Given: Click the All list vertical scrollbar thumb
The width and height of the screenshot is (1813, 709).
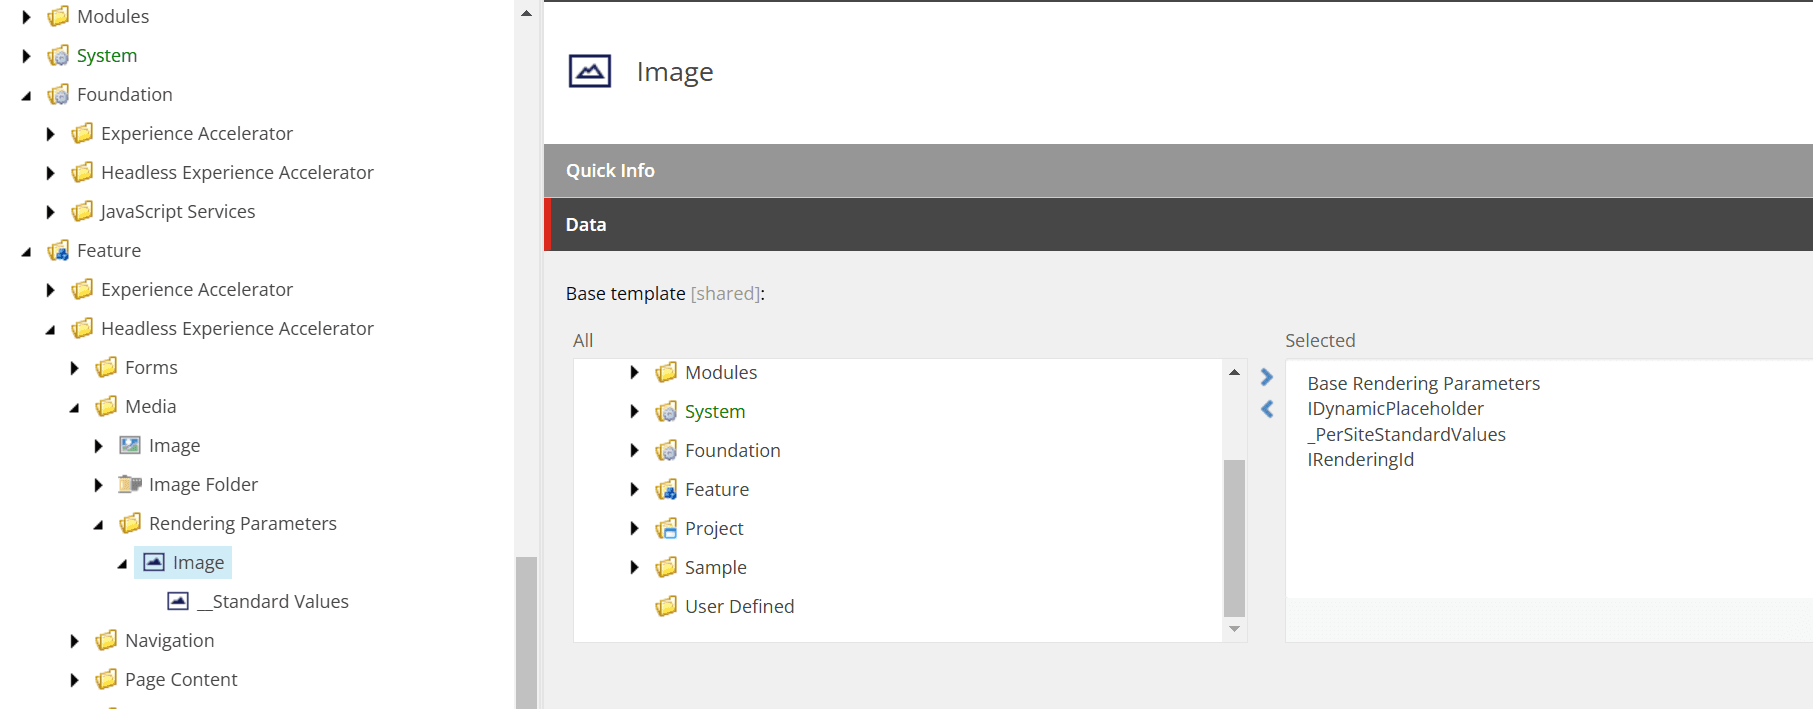Looking at the screenshot, I should point(1234,537).
